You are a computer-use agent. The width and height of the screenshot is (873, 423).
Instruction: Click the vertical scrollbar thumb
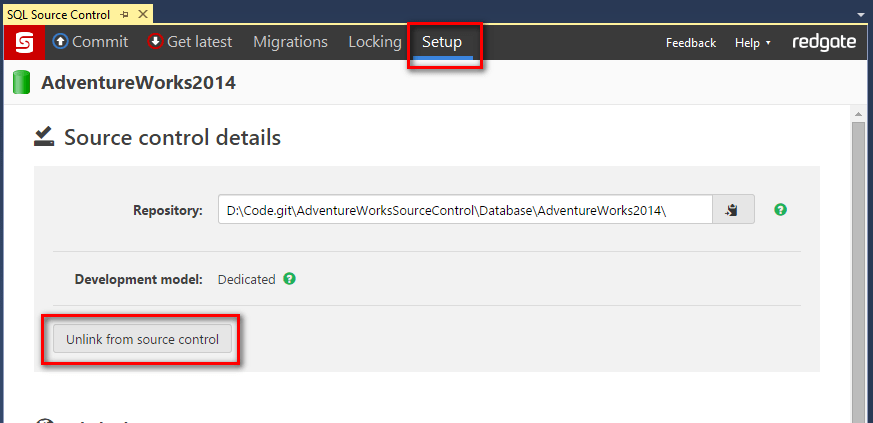[858, 272]
